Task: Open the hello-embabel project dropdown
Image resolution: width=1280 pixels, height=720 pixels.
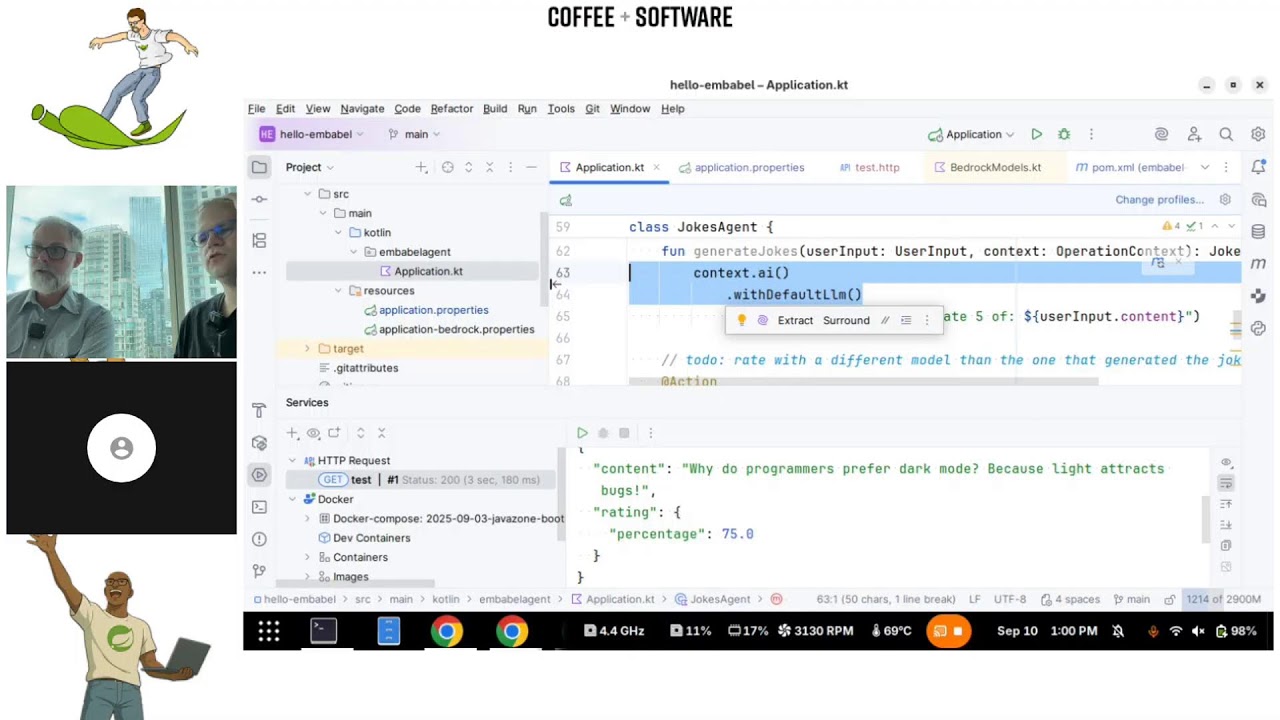Action: [x=311, y=134]
